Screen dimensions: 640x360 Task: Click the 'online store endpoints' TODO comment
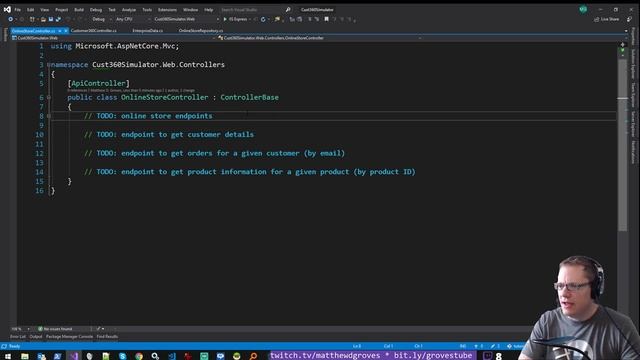148,116
